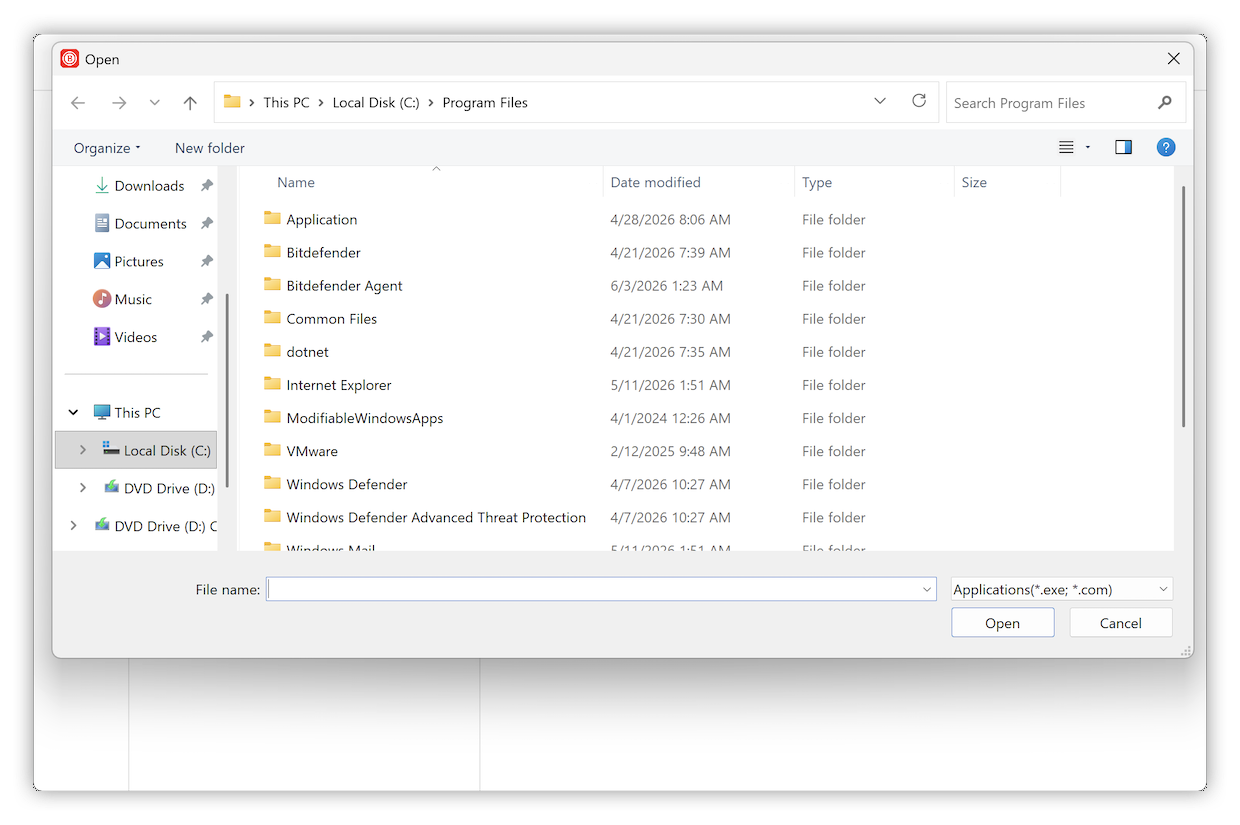
Task: Click Program Files breadcrumb segment
Action: pyautogui.click(x=485, y=103)
